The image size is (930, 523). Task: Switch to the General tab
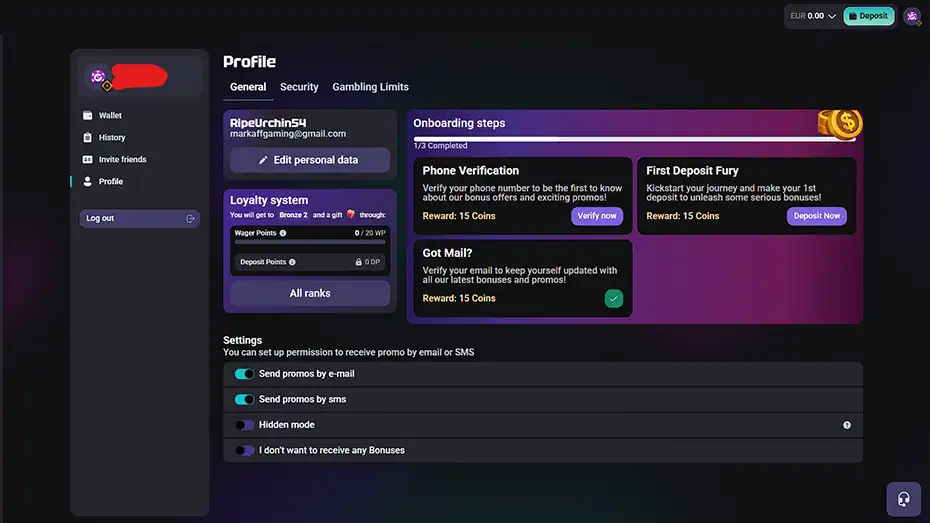pyautogui.click(x=248, y=87)
